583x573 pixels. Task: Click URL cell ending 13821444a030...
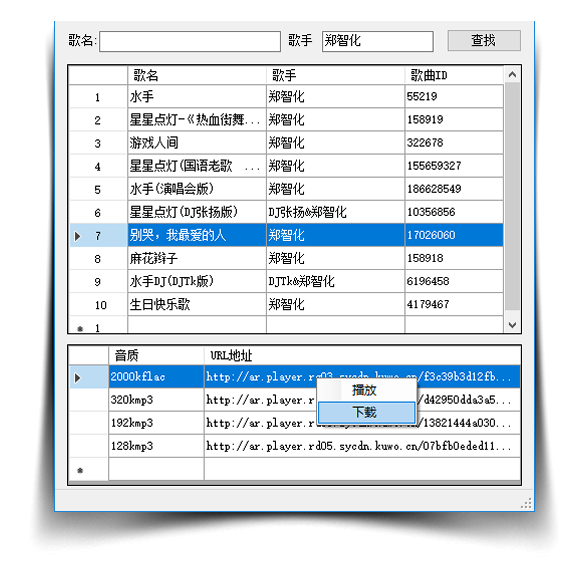tap(362, 423)
